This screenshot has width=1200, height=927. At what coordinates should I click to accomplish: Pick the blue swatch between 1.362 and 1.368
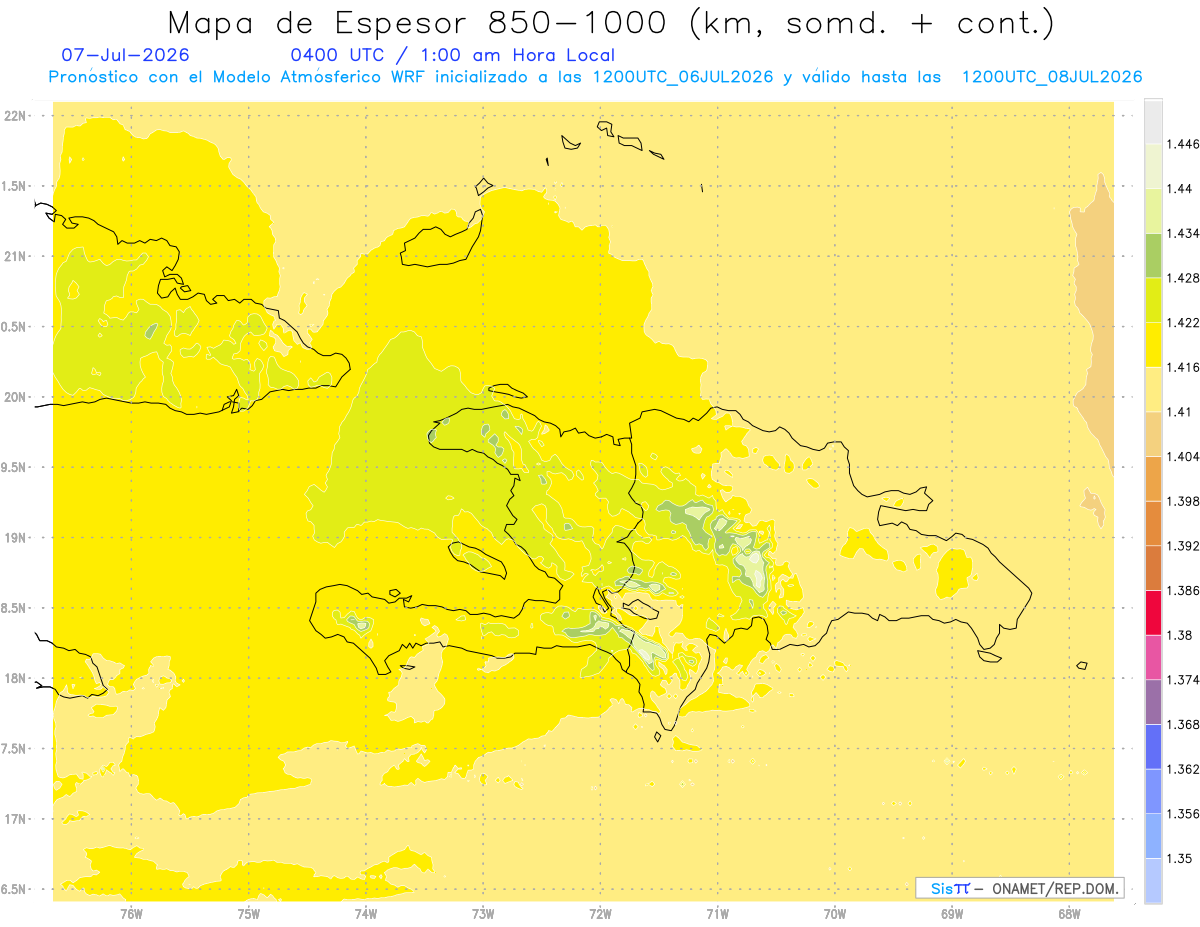click(1153, 747)
